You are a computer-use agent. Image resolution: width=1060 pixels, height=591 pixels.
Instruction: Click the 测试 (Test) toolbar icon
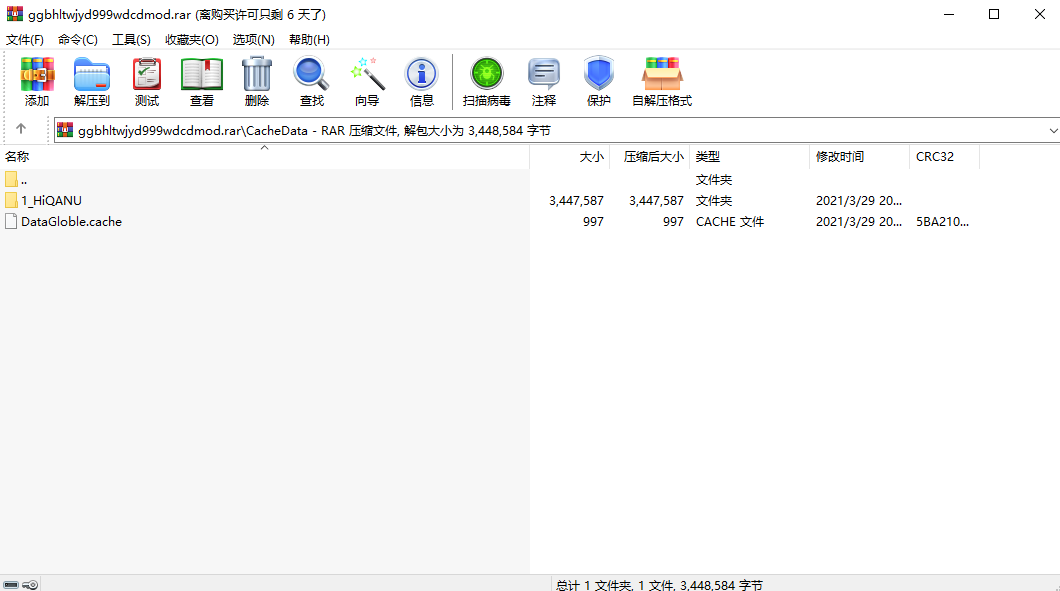[x=147, y=74]
